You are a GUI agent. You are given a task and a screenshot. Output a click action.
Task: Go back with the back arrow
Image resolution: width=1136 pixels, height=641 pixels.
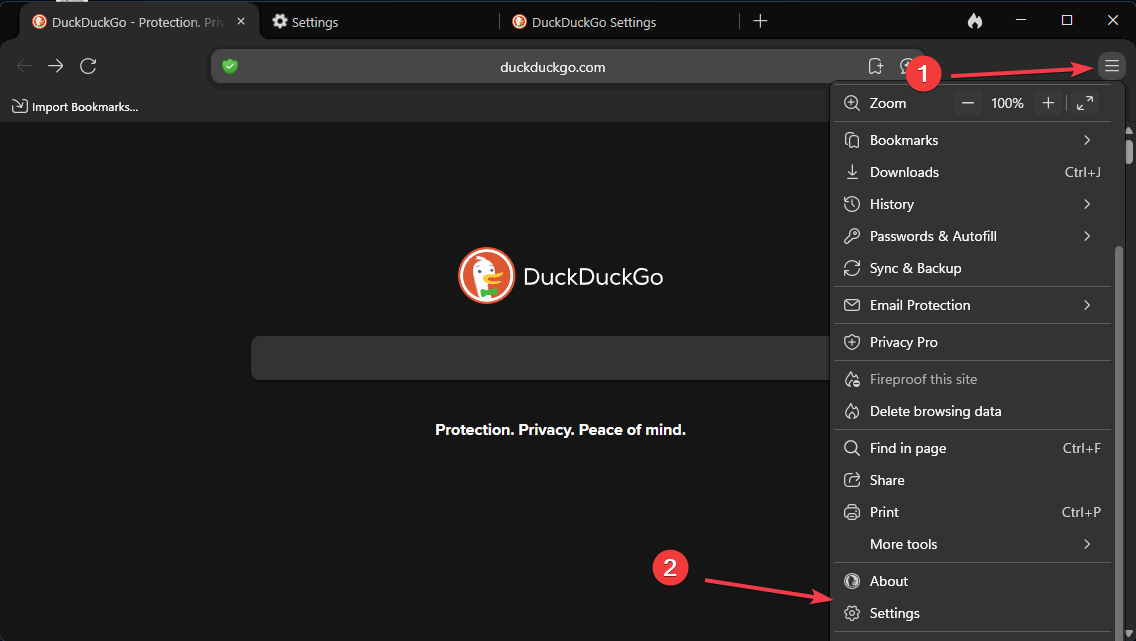tap(24, 67)
